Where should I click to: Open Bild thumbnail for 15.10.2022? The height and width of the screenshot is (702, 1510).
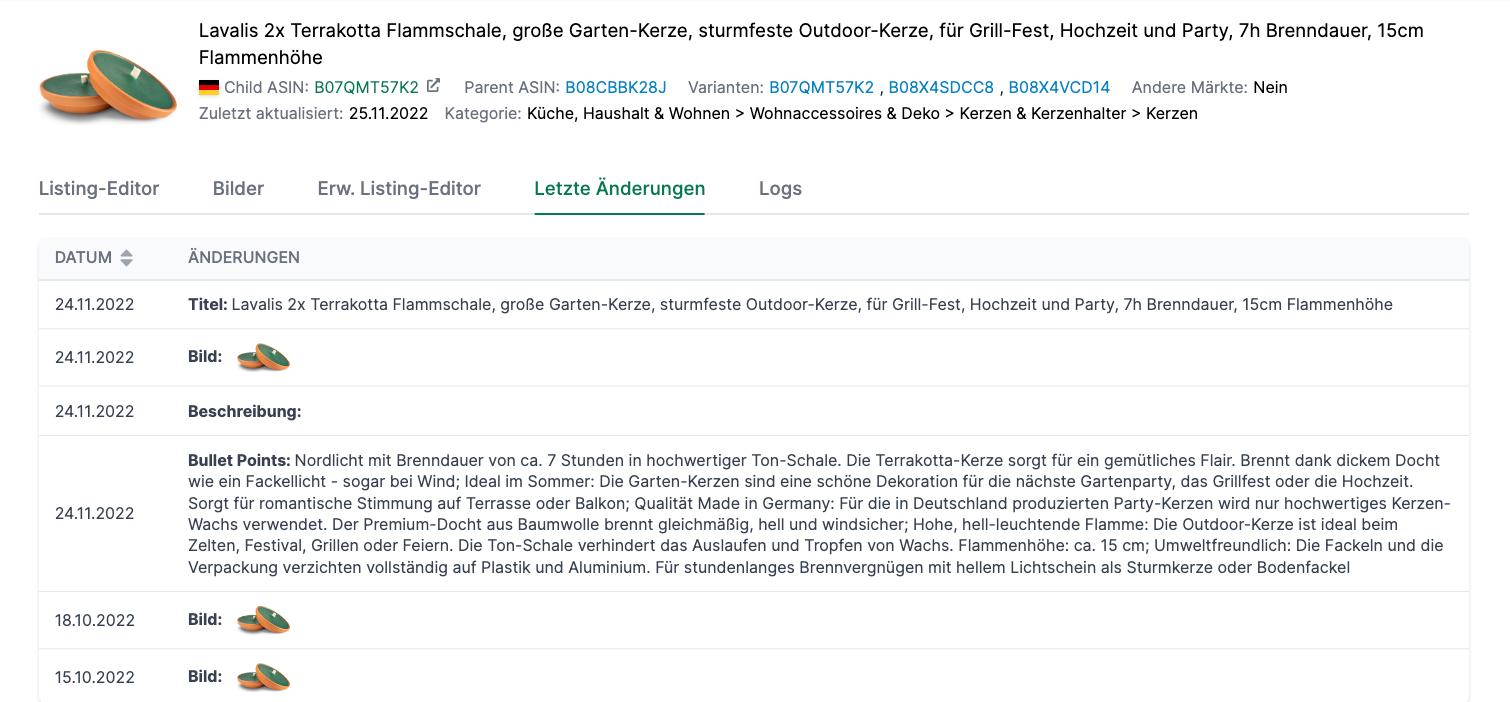[264, 677]
